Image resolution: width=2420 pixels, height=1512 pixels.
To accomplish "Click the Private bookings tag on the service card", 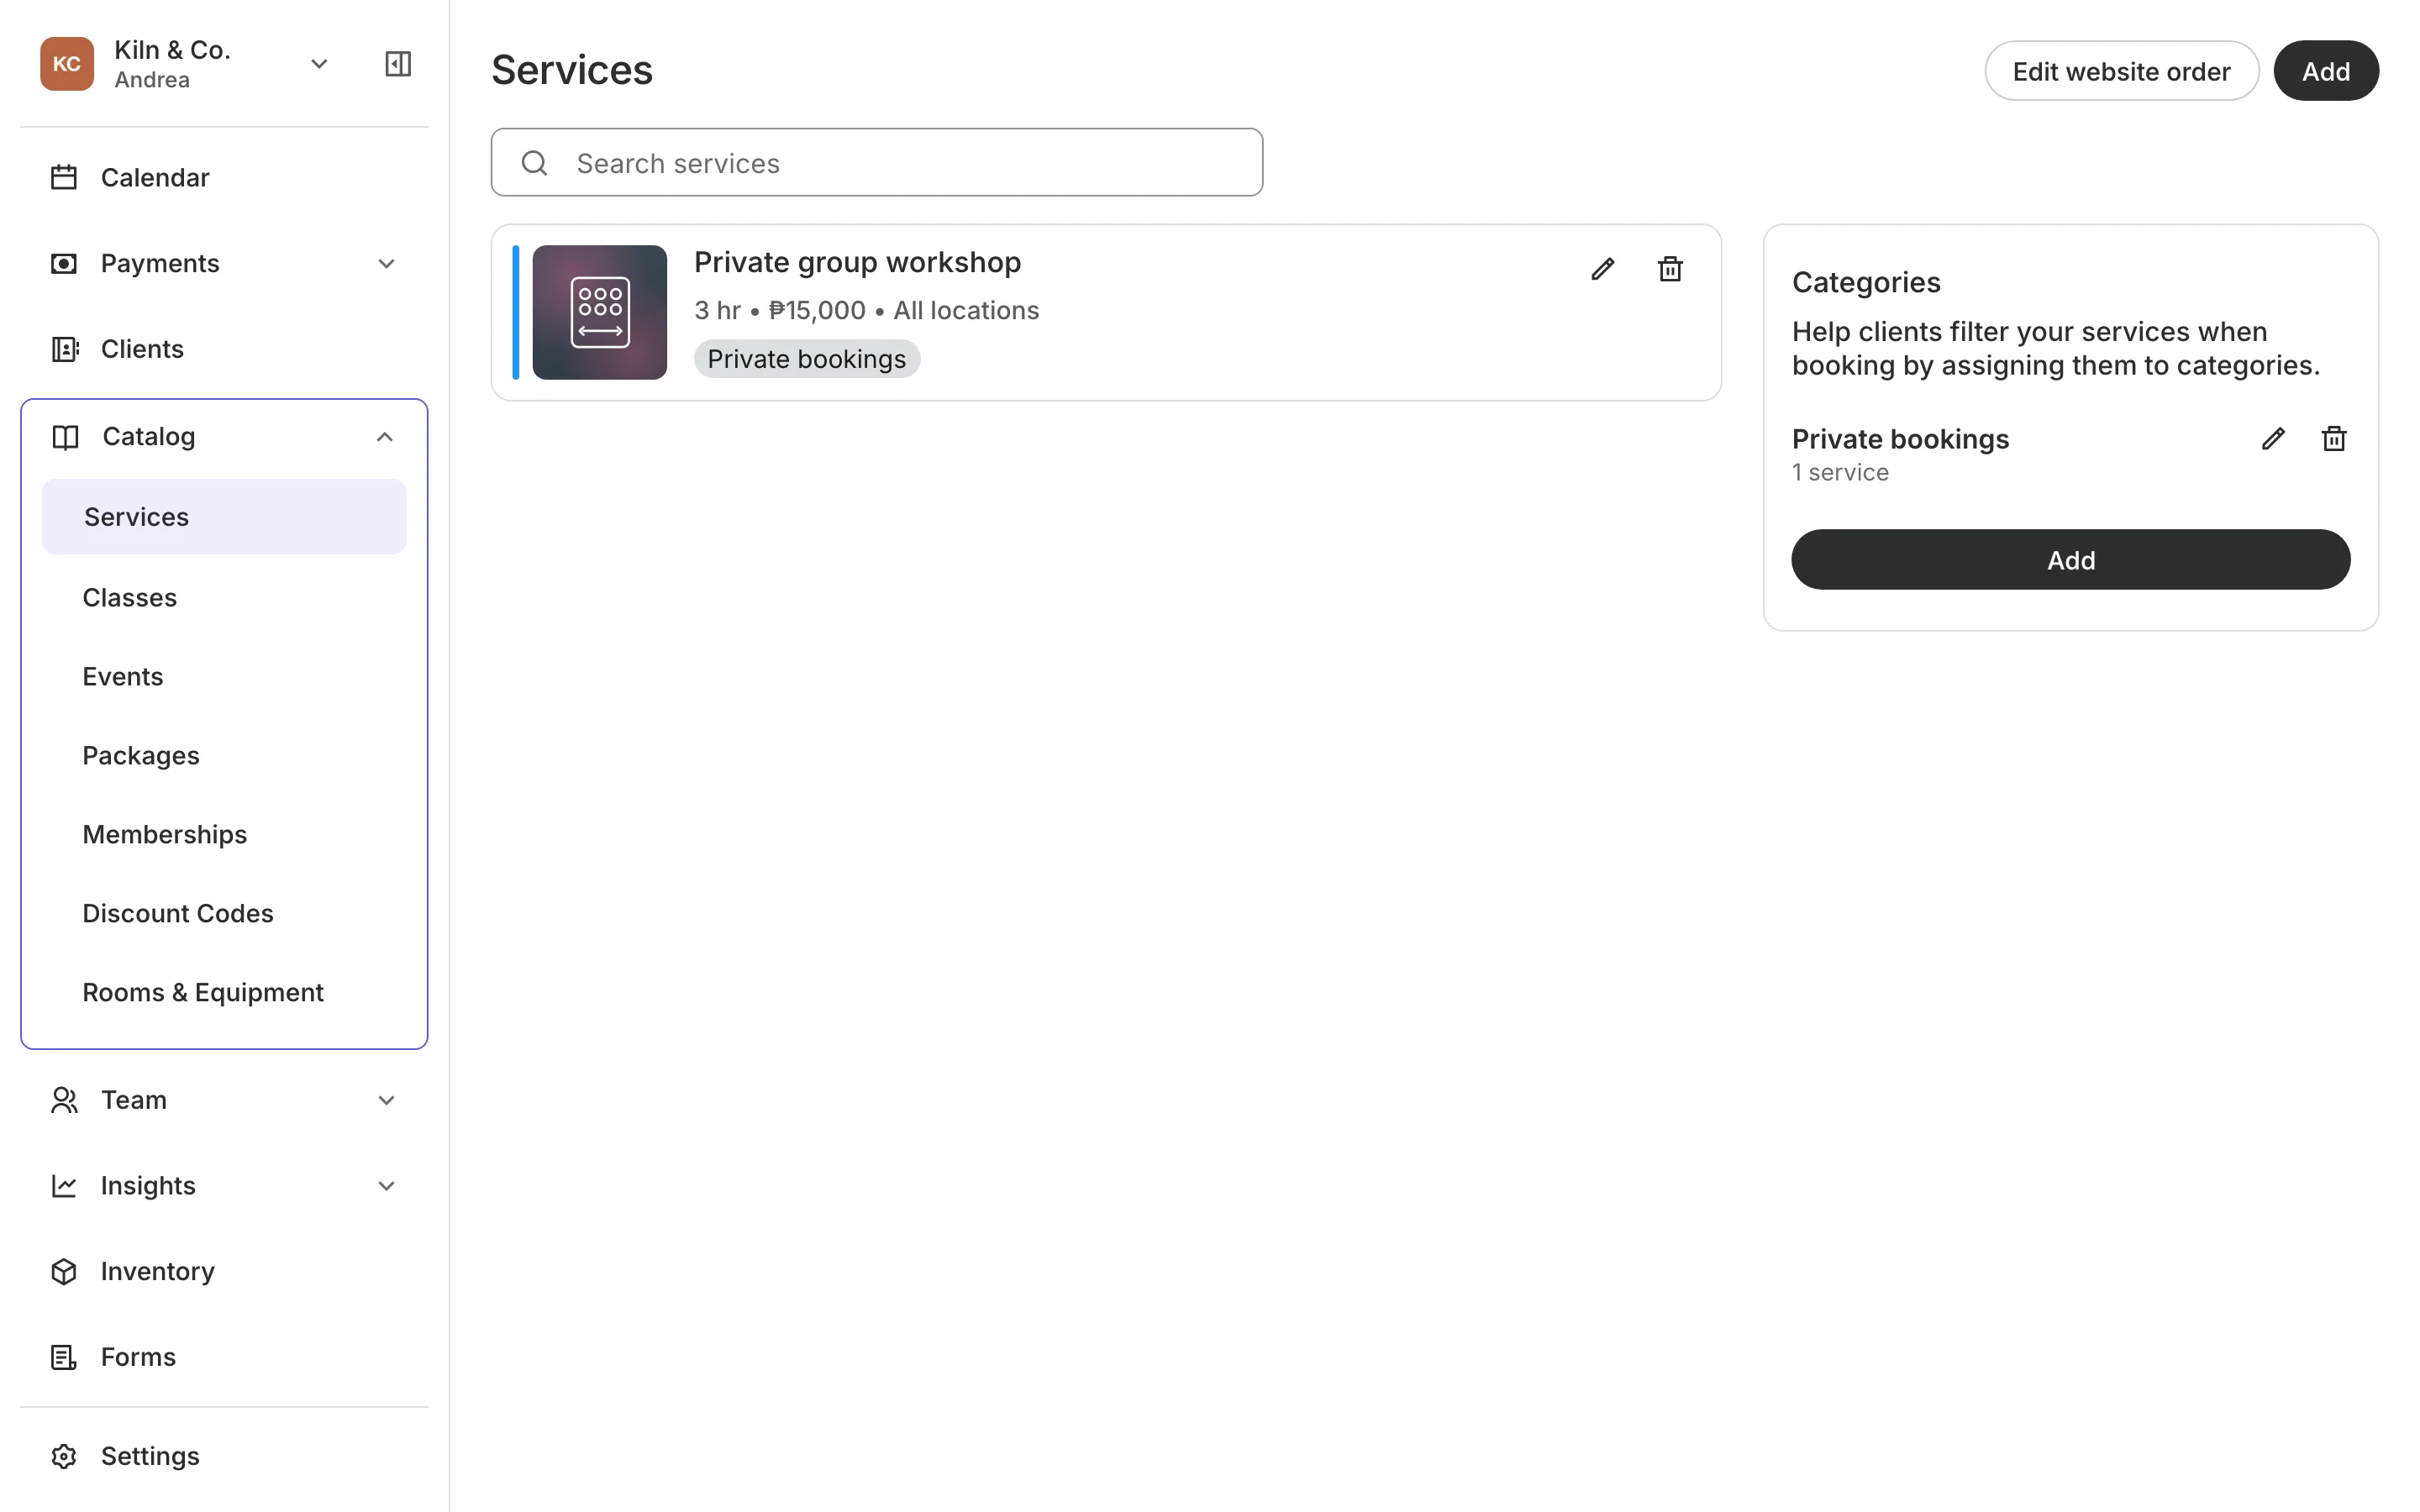I will click(x=807, y=359).
